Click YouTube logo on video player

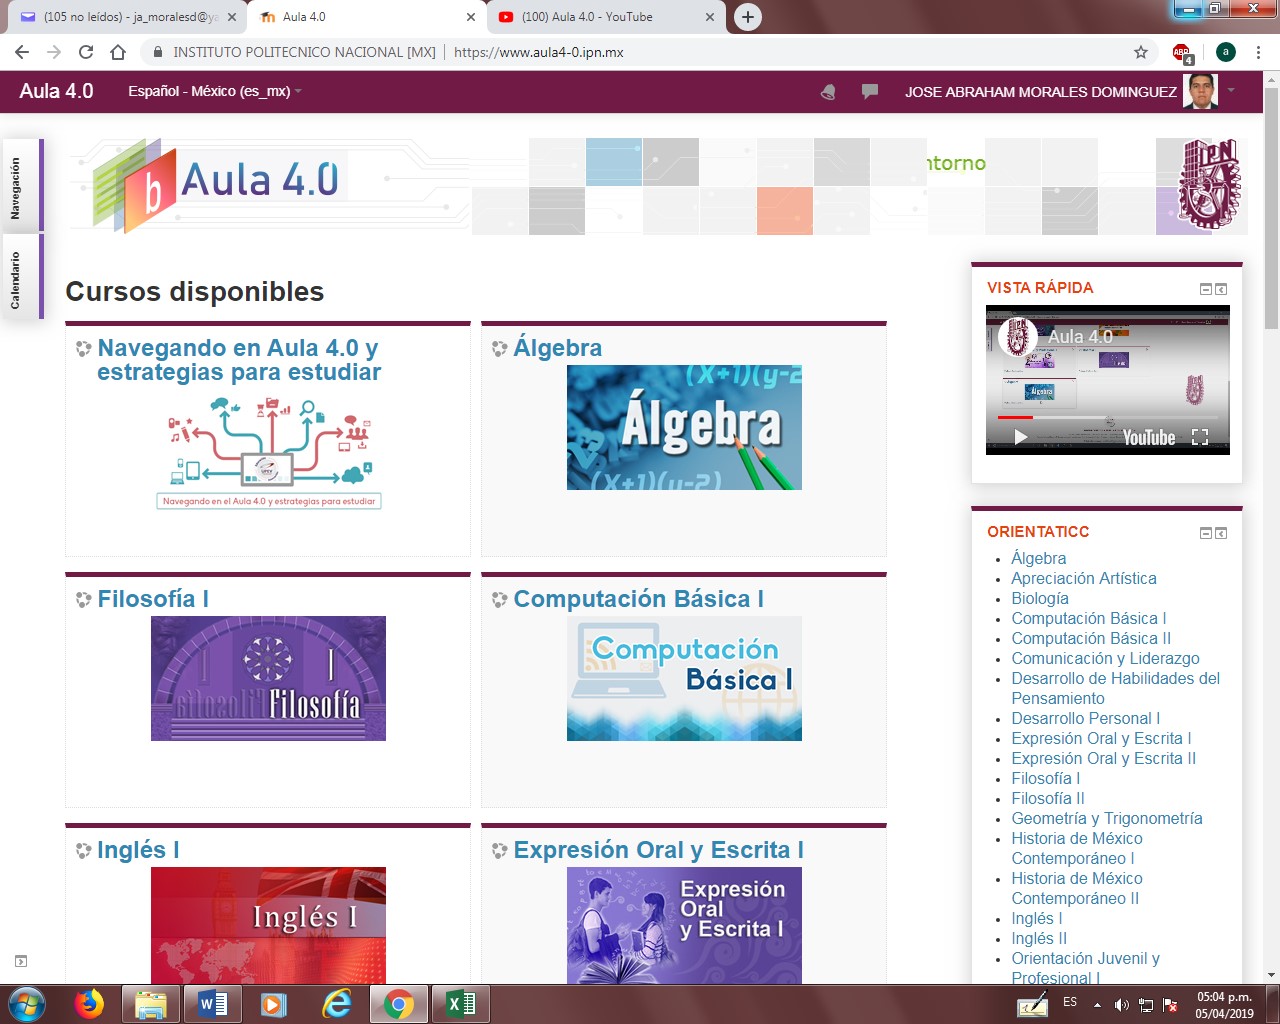[x=1149, y=437]
